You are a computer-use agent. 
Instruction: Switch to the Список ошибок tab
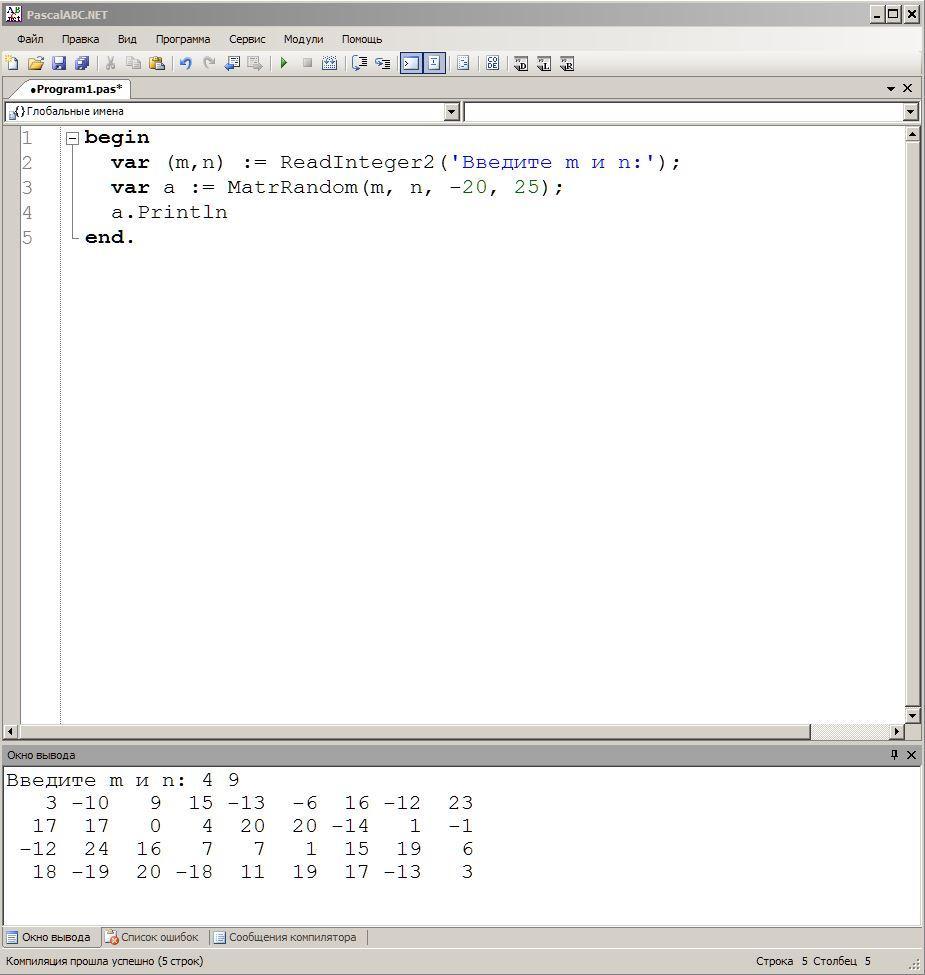coord(152,937)
